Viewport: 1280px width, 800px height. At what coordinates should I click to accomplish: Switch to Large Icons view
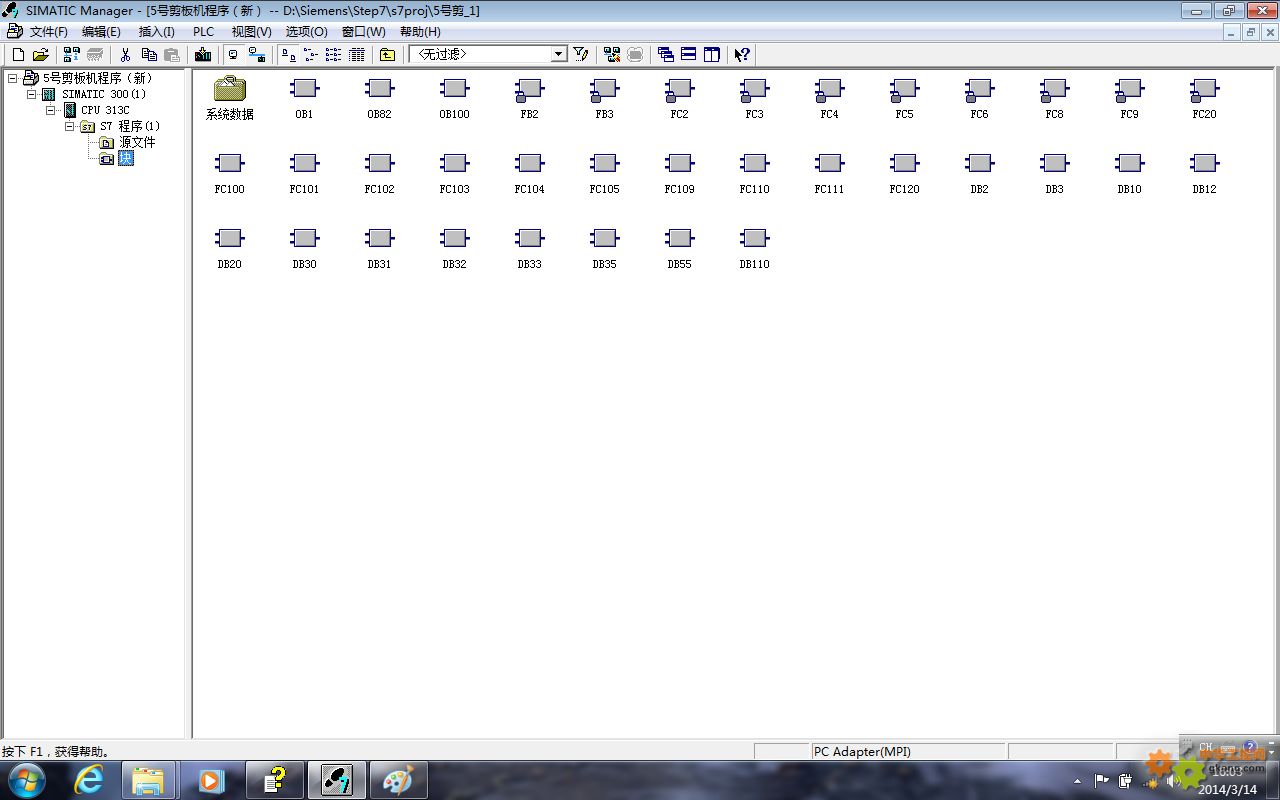288,55
